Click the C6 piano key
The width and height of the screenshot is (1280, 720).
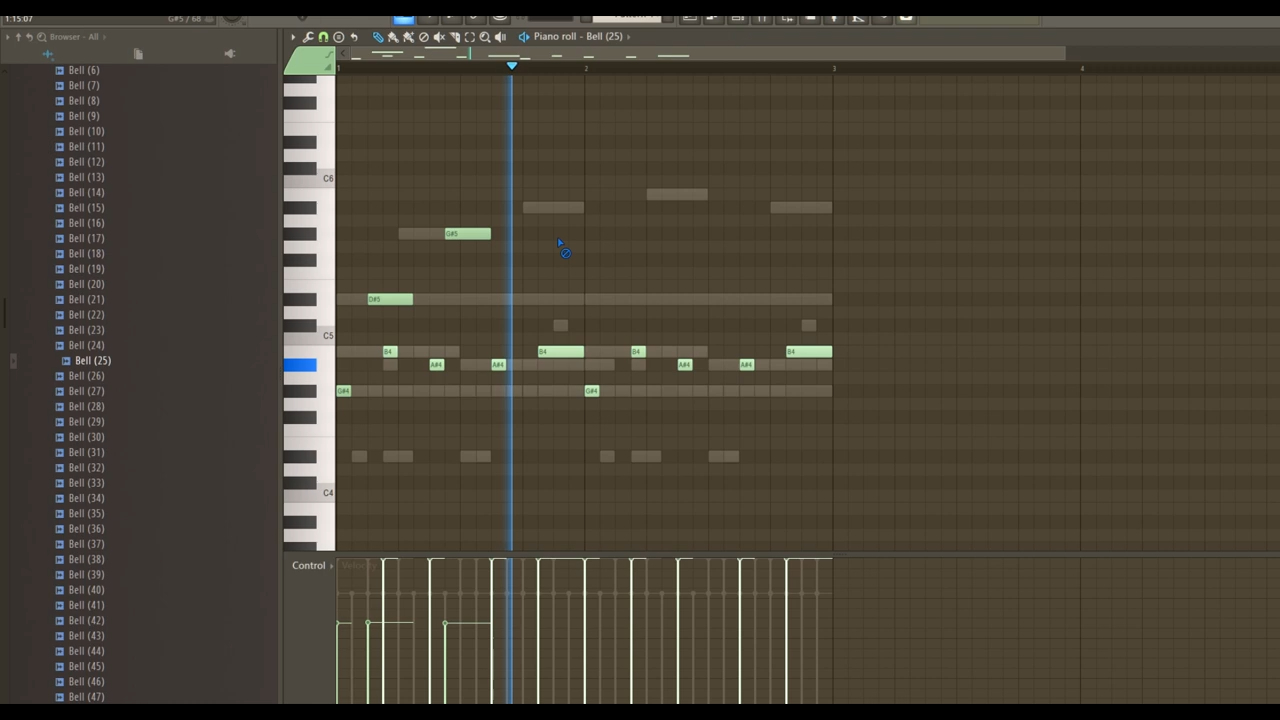point(310,179)
